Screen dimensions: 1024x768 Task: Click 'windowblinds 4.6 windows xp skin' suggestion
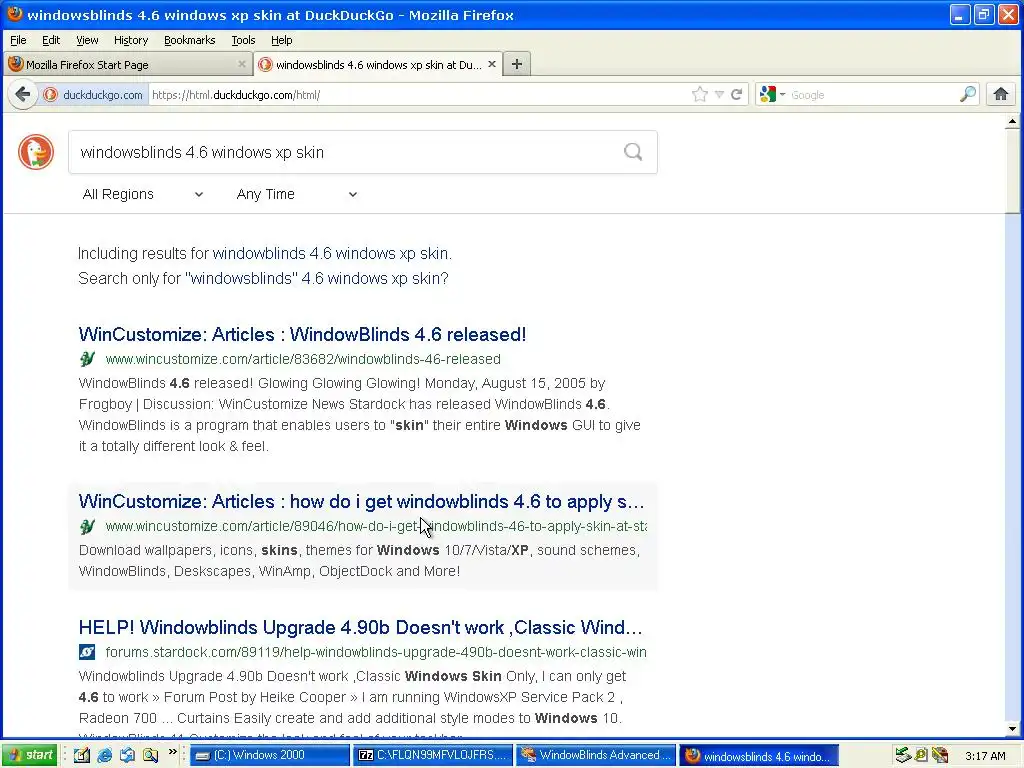pyautogui.click(x=330, y=253)
